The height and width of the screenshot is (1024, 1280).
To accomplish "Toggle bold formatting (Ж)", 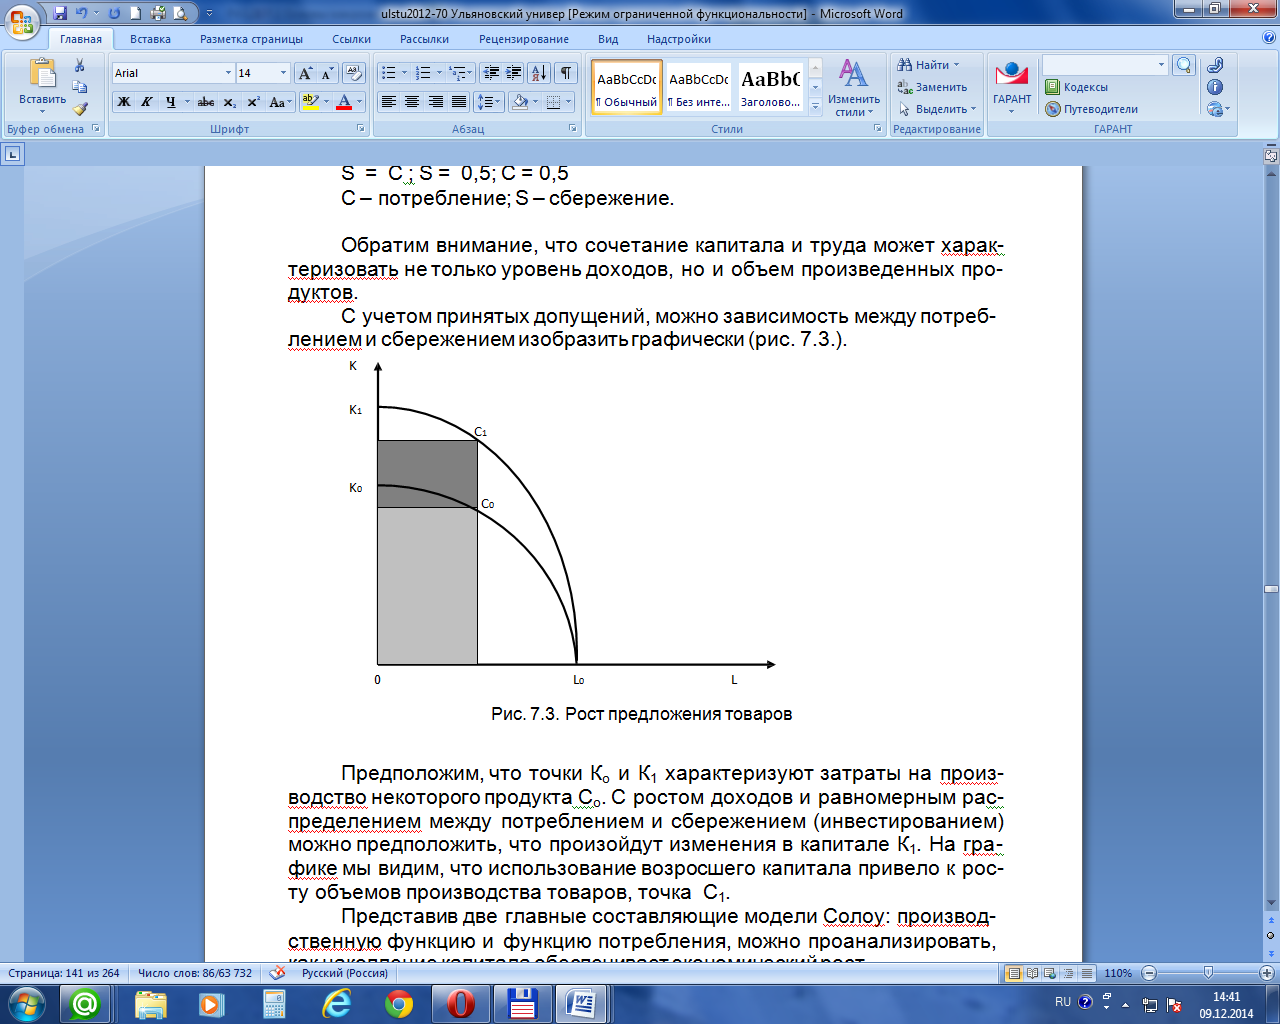I will click(x=124, y=102).
